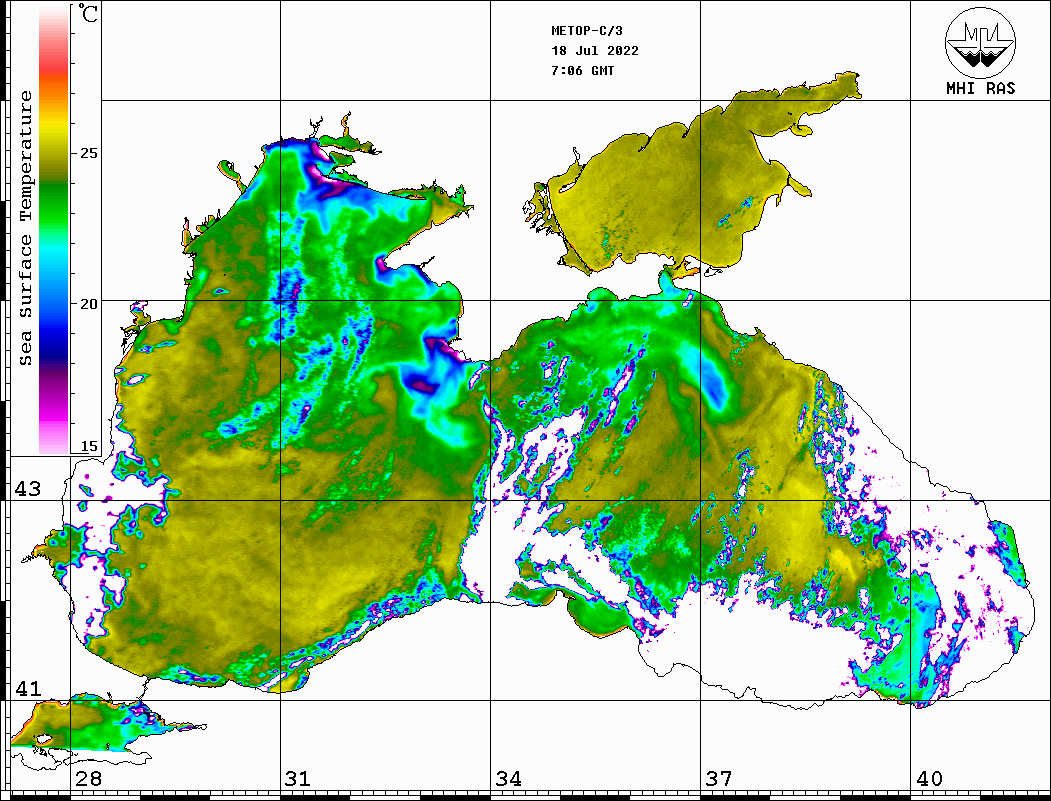1051x801 pixels.
Task: Click the '20' tick on the color scale
Action: (x=88, y=304)
